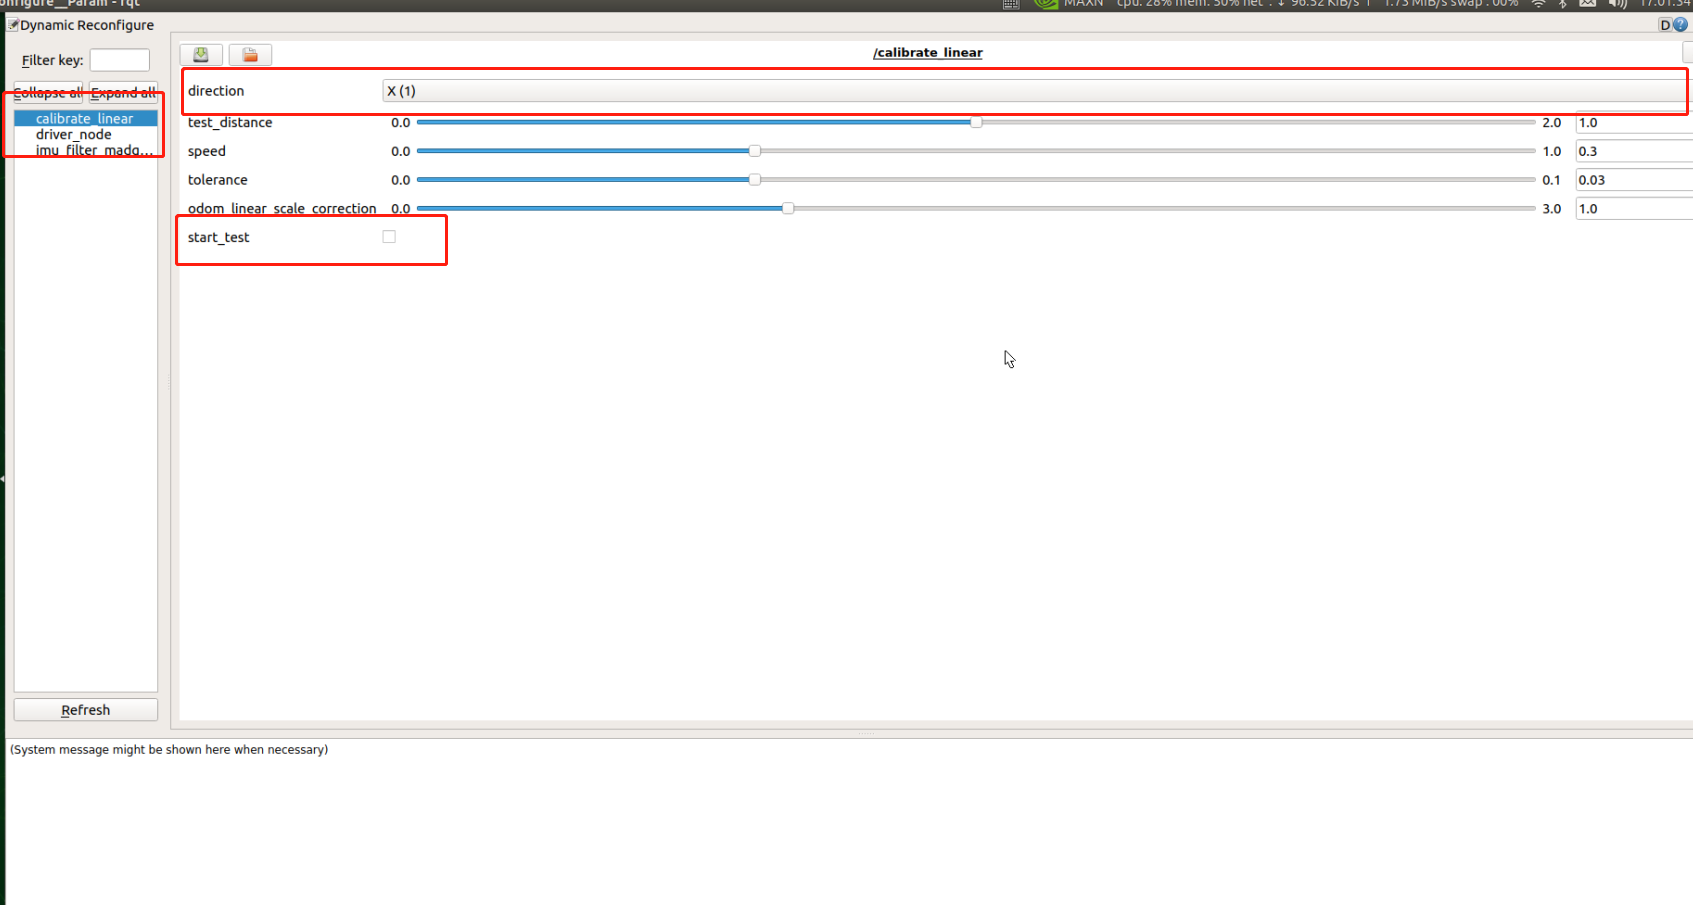Viewport: 1693px width, 905px height.
Task: Click the load configuration from file icon
Action: coord(250,55)
